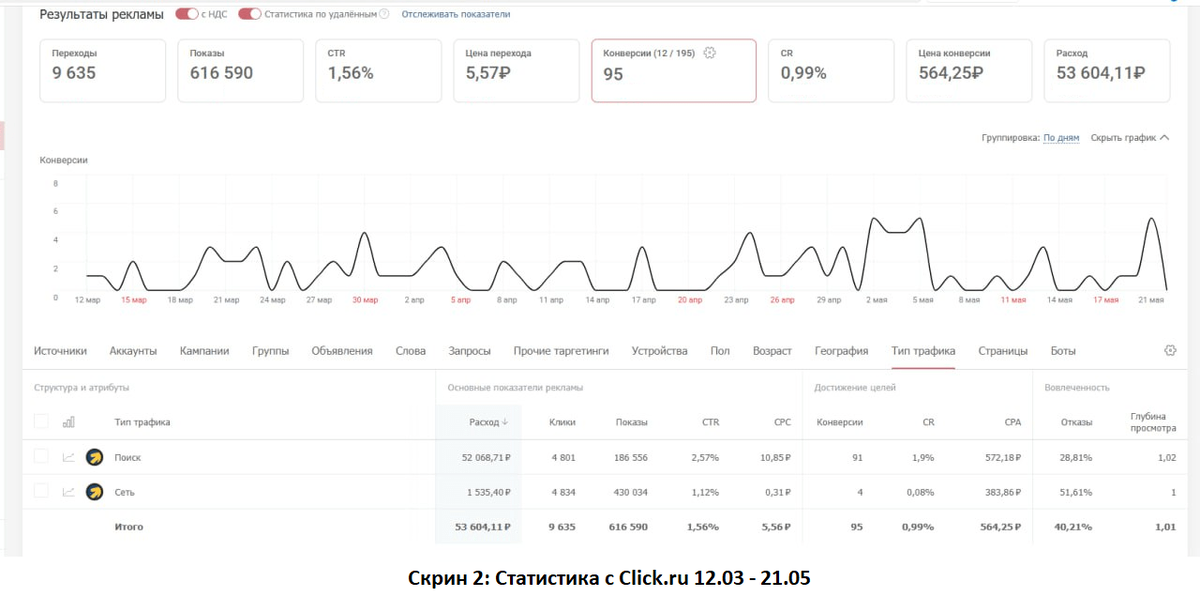1200x612 pixels.
Task: Click Сеть row label
Action: [125, 492]
